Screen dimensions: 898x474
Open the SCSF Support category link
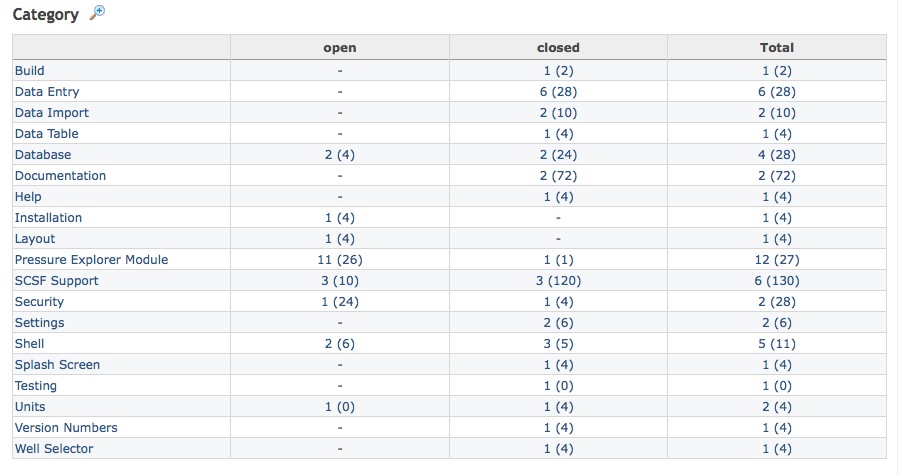point(57,281)
